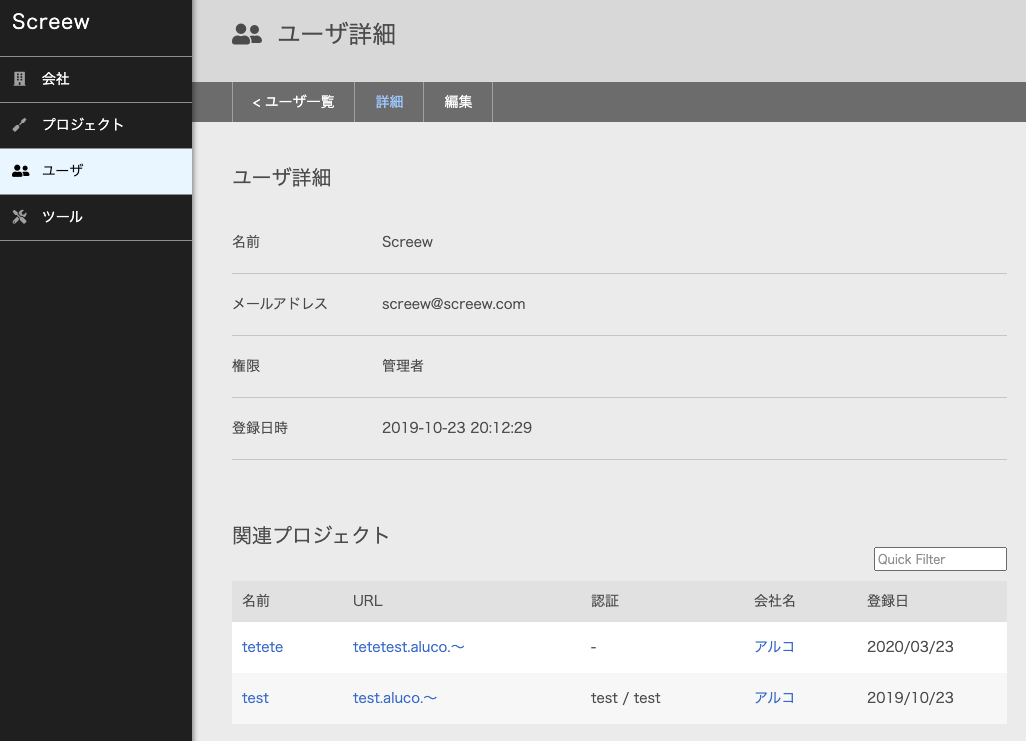Screen dimensions: 1026x741
Task: Click the building icon beside 会社
Action: pos(19,79)
